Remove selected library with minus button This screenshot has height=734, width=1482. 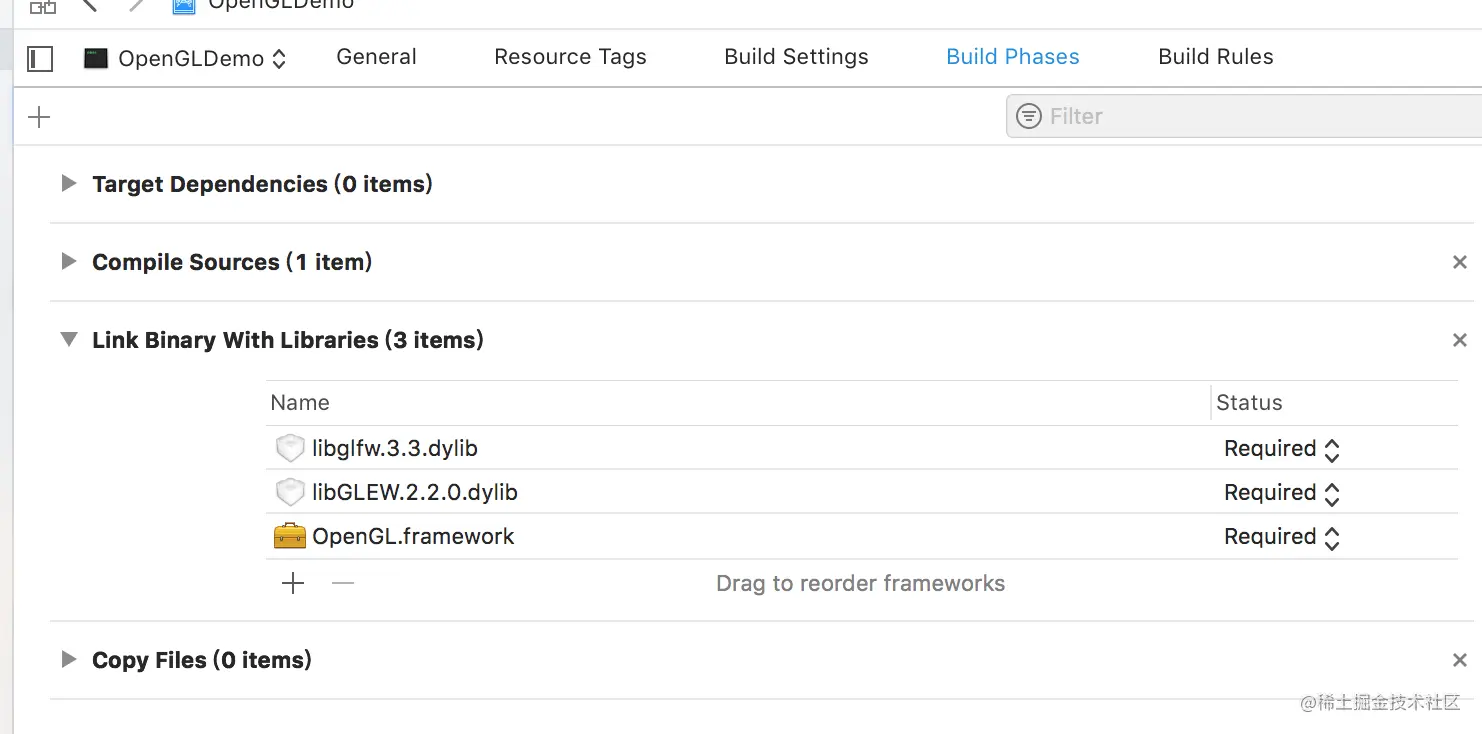[x=343, y=583]
